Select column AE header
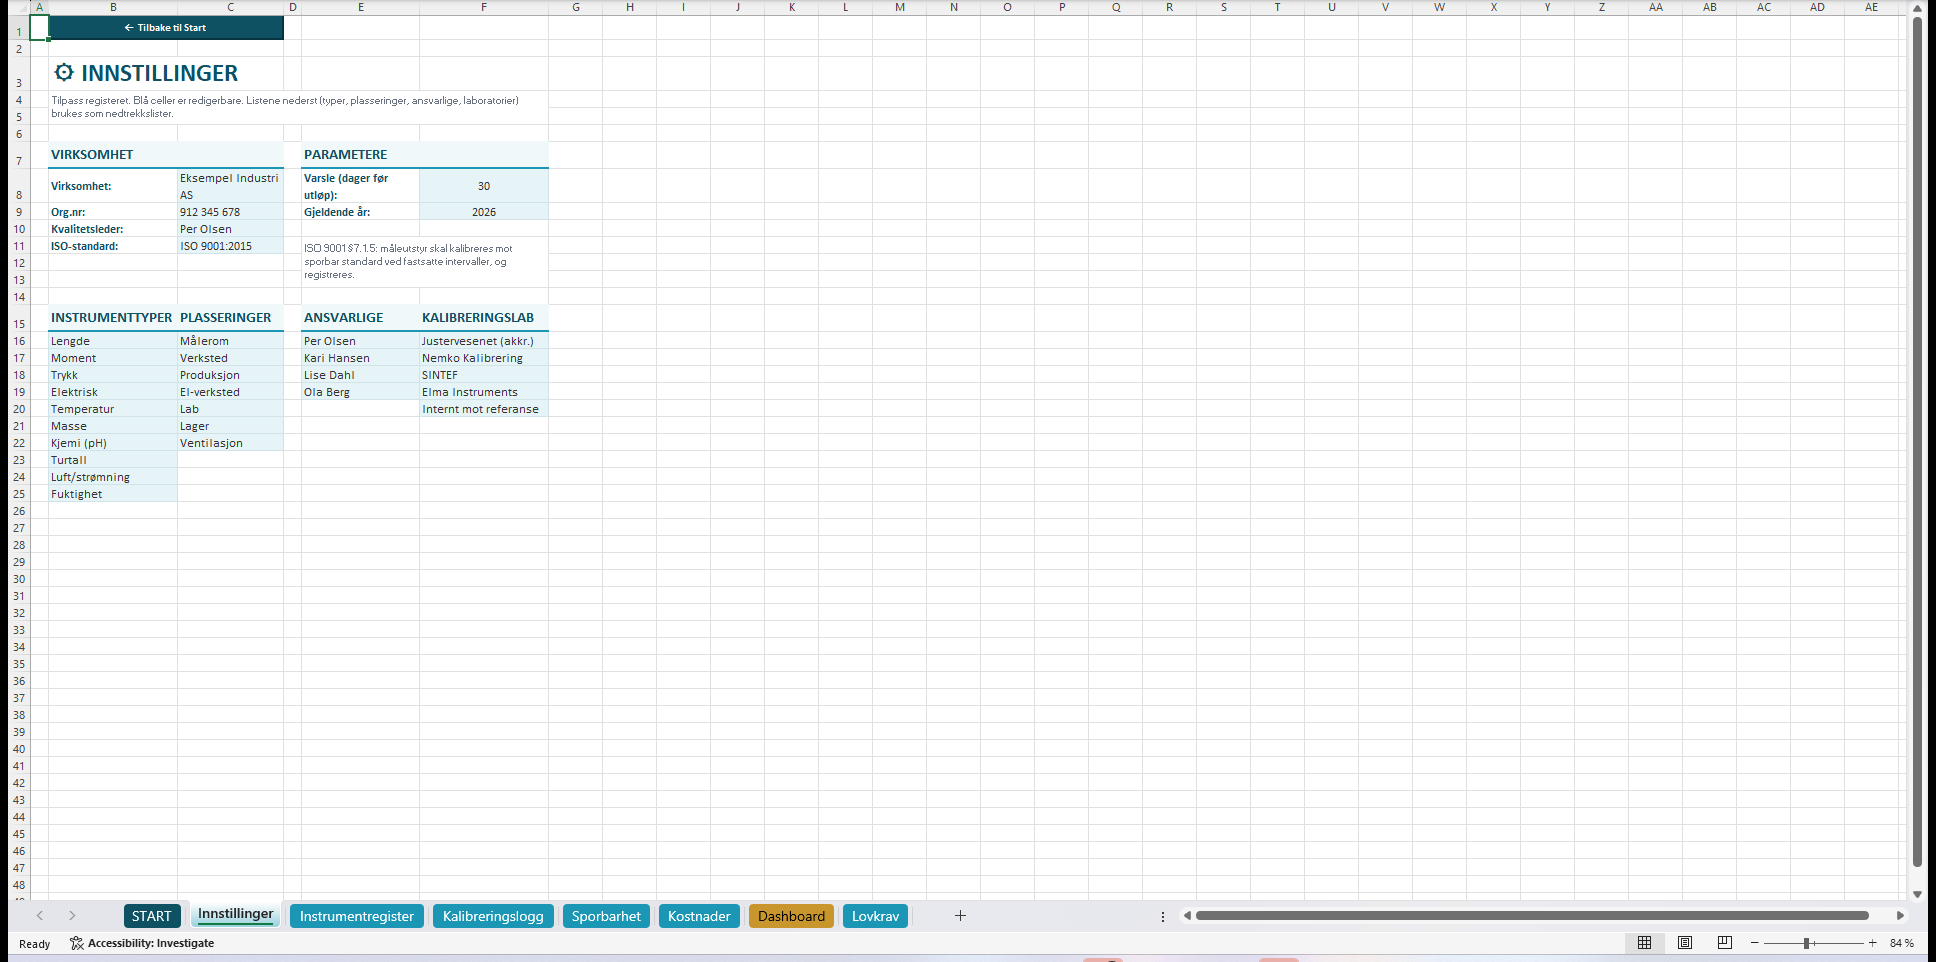This screenshot has width=1936, height=962. pos(1871,7)
